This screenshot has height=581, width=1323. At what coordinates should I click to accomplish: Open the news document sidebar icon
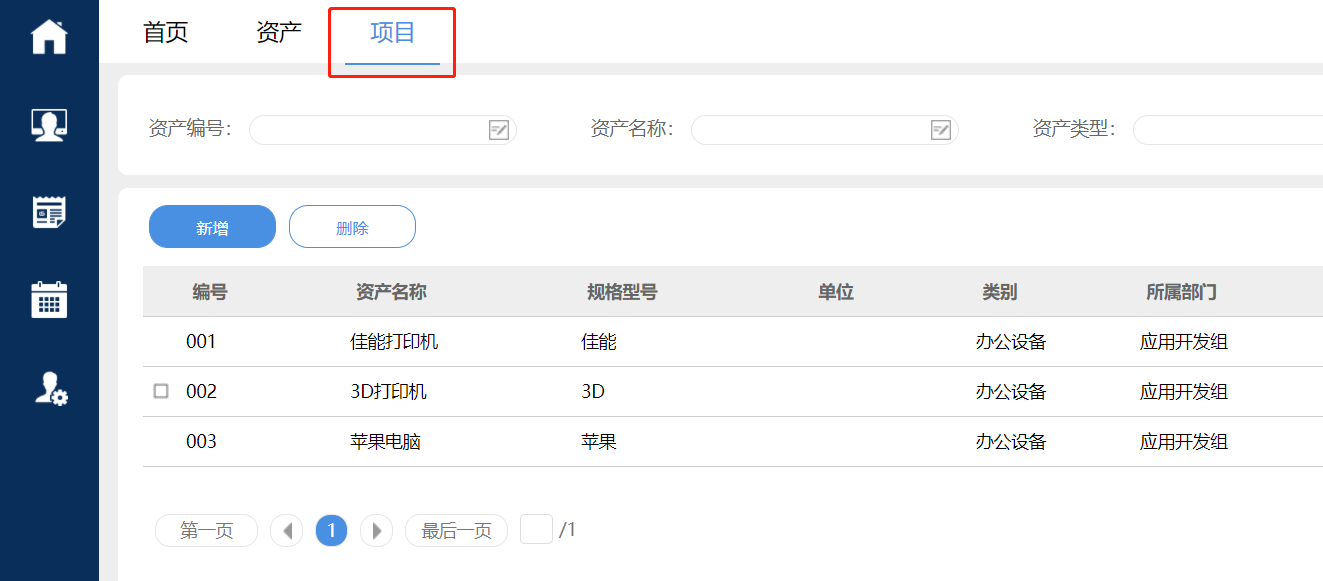pyautogui.click(x=49, y=212)
